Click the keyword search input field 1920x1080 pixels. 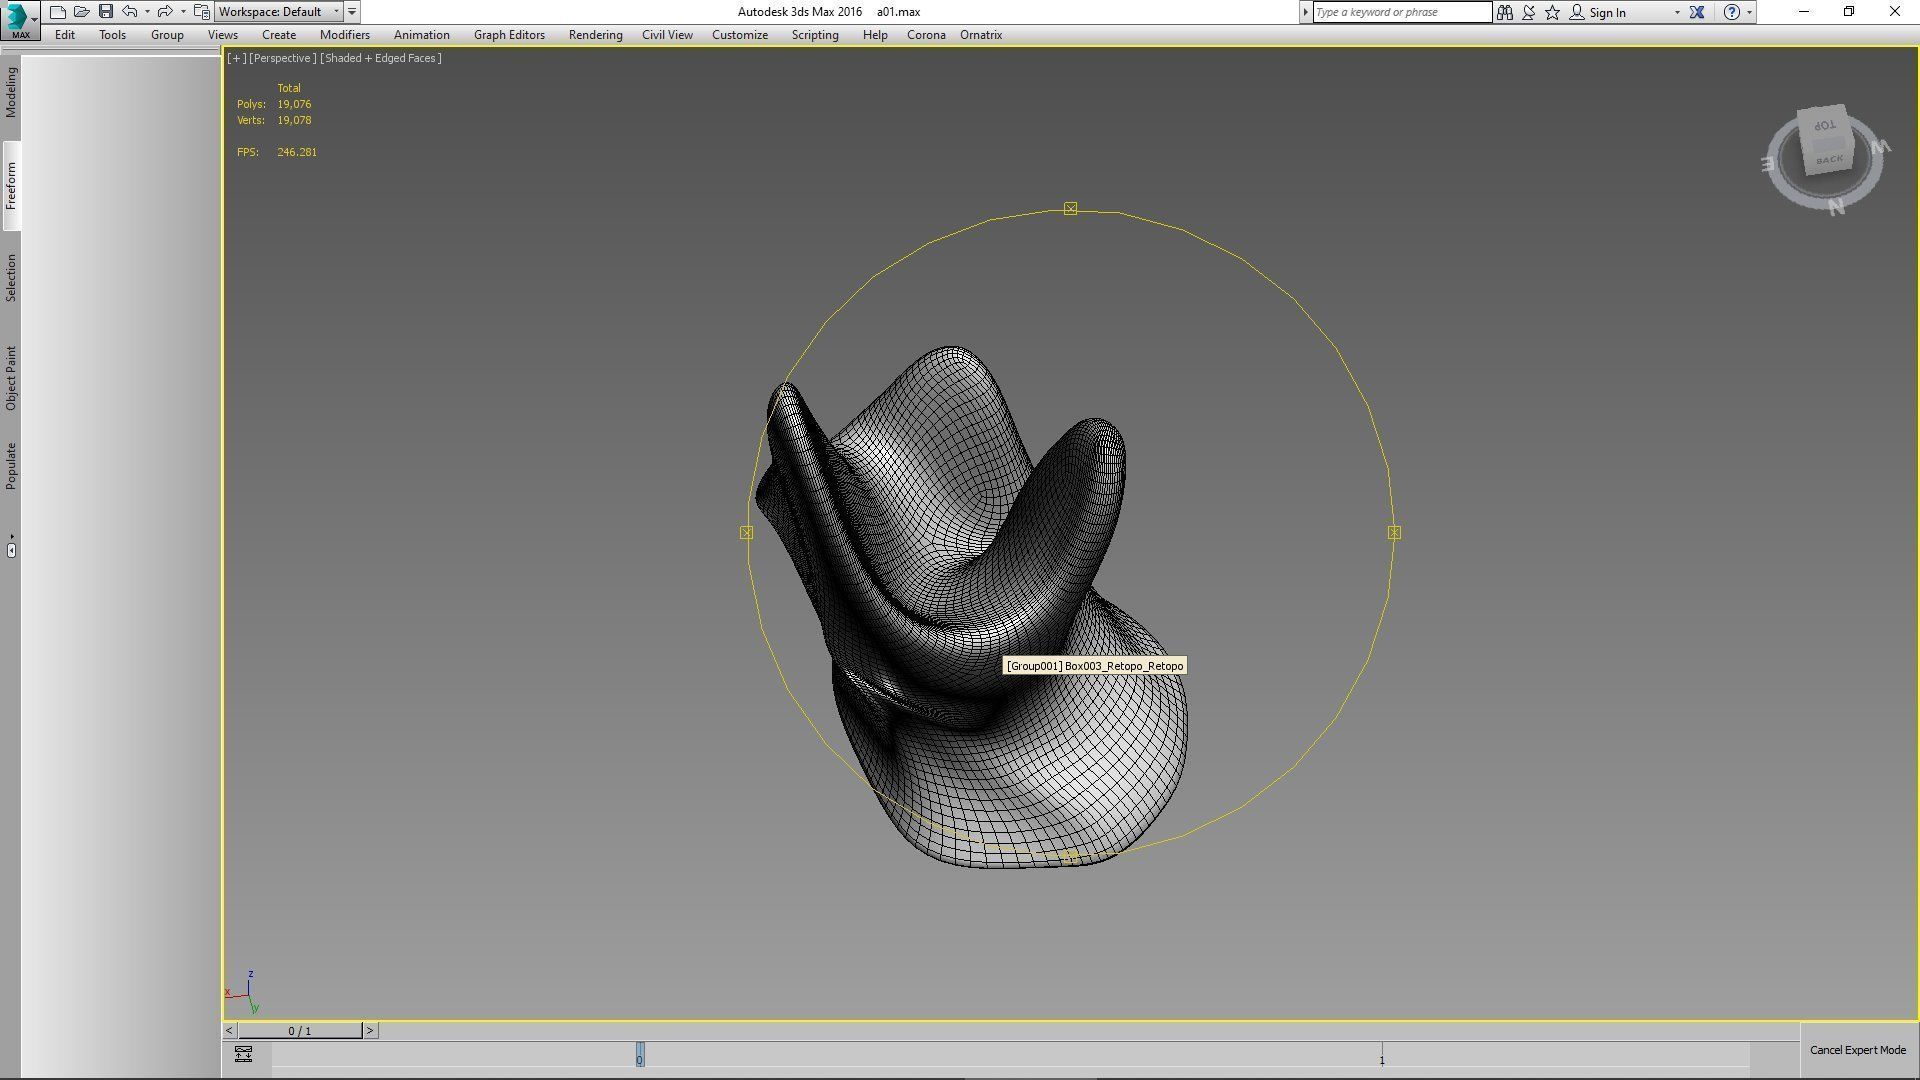tap(1400, 12)
